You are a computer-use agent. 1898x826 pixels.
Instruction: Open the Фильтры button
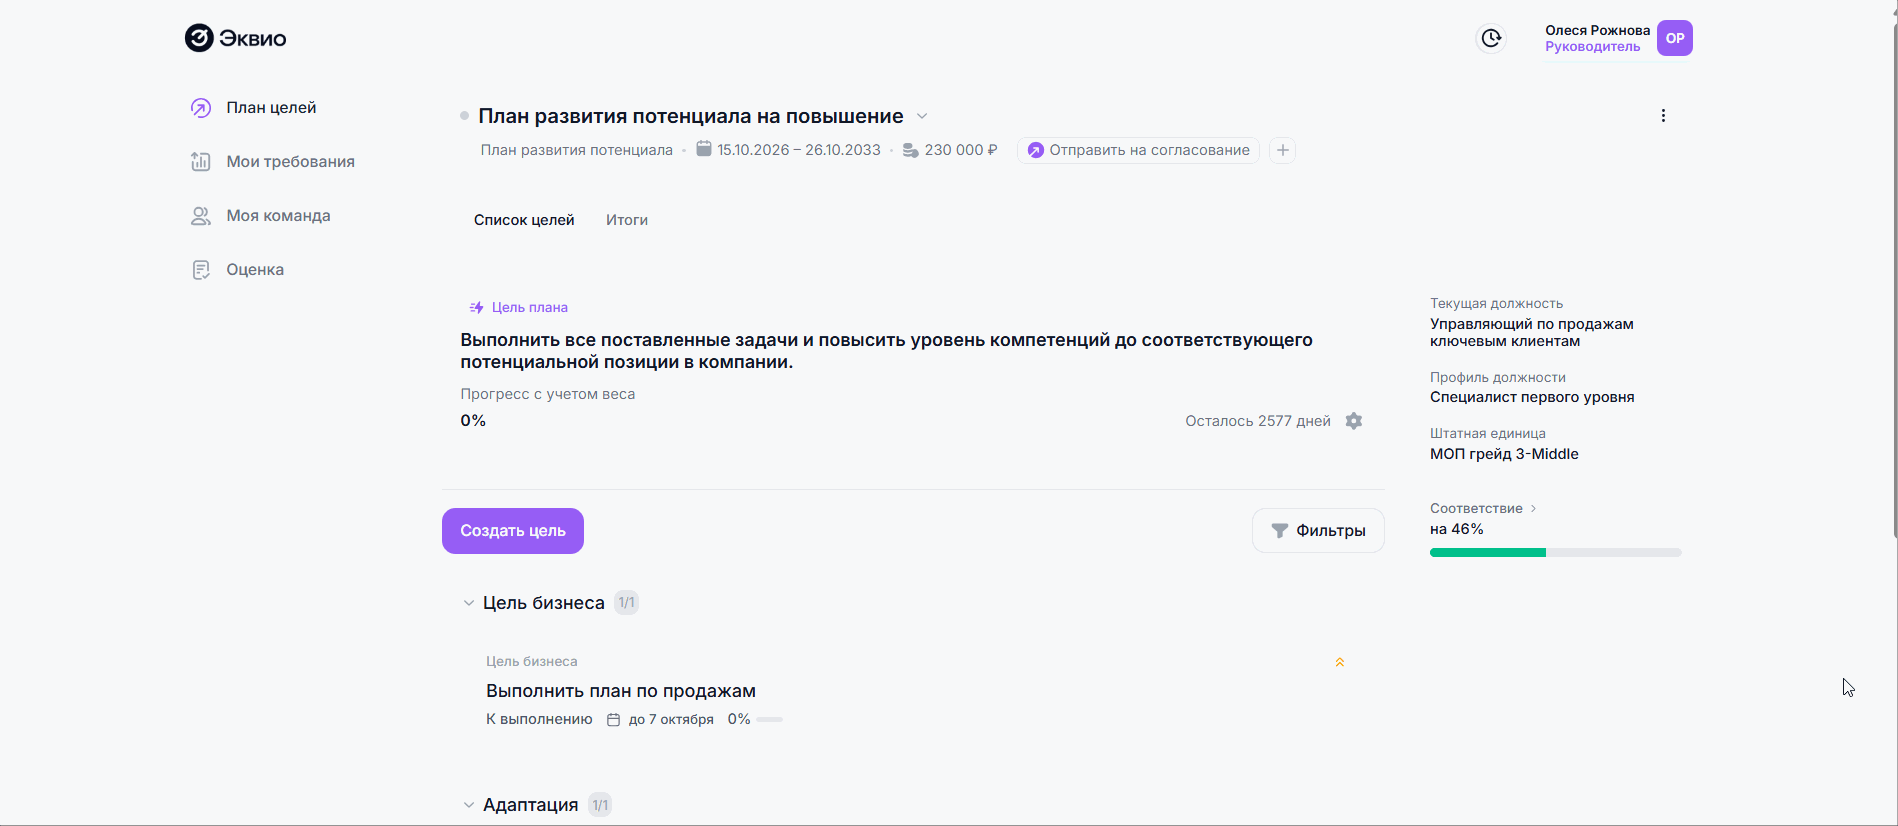click(x=1318, y=531)
